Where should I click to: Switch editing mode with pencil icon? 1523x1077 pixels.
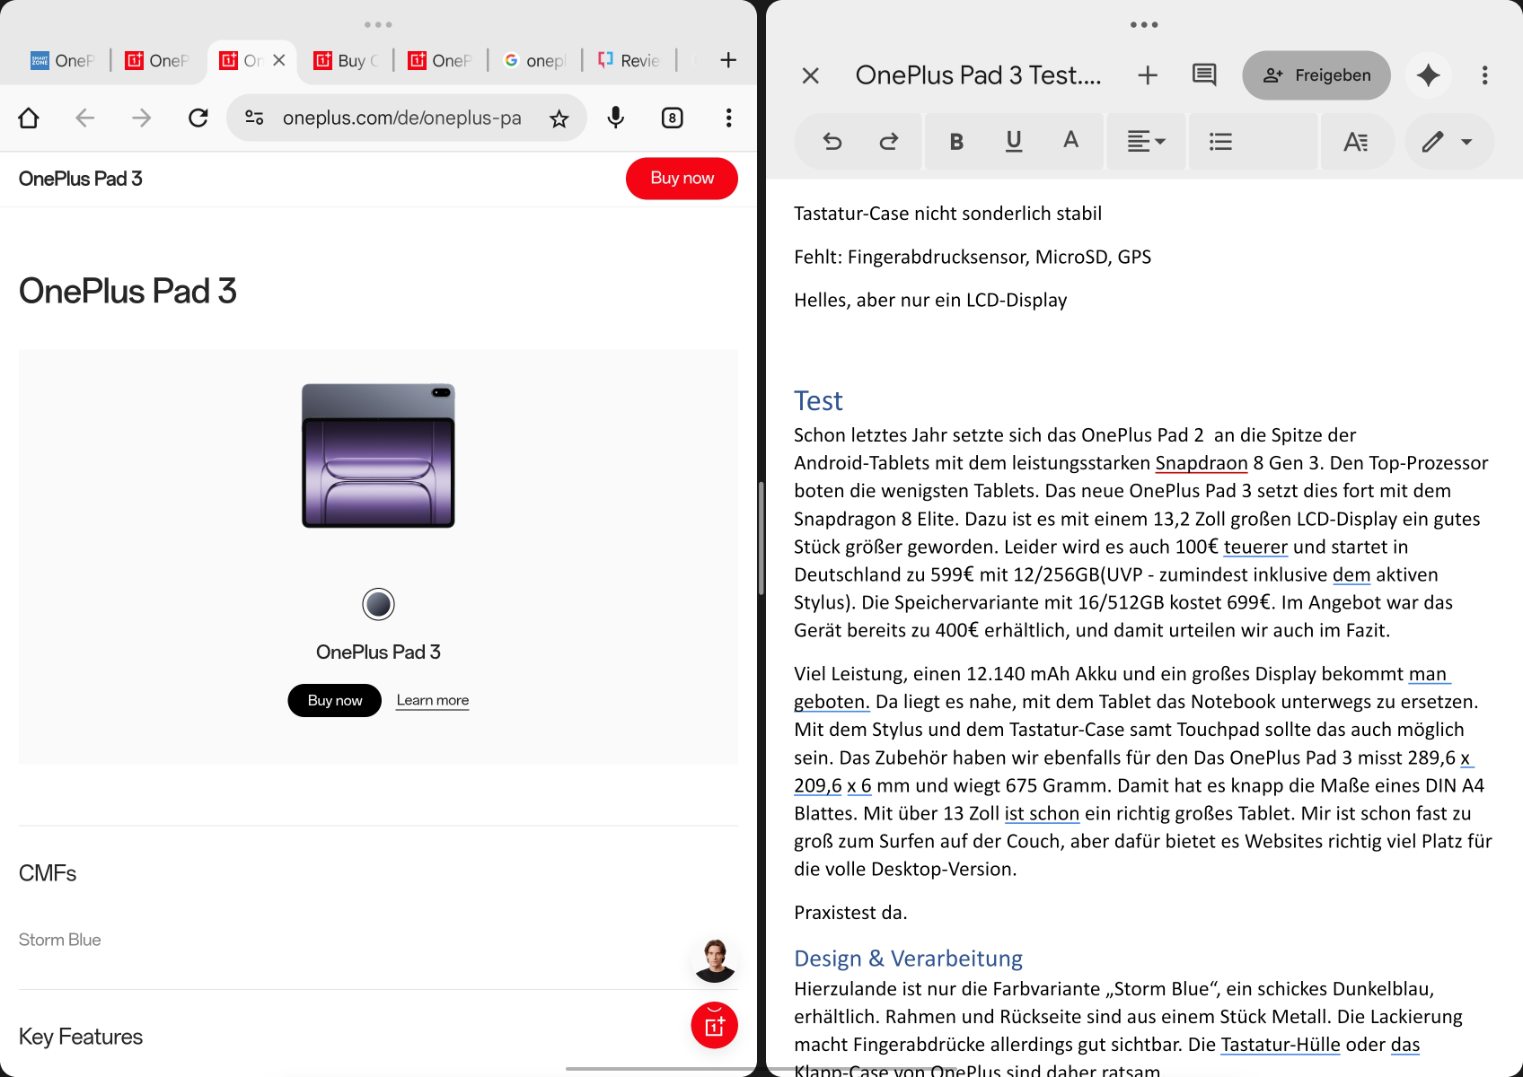tap(1433, 141)
